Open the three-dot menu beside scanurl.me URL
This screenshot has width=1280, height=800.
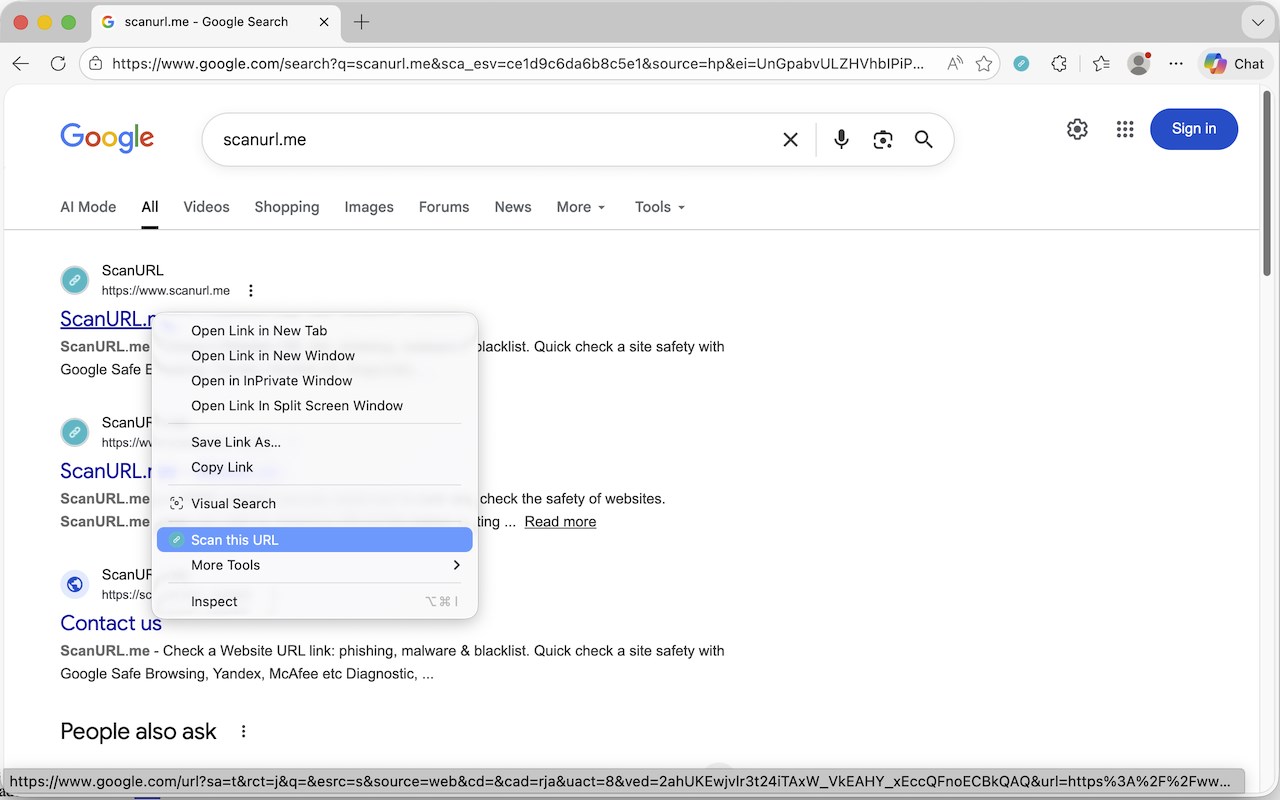(x=250, y=291)
